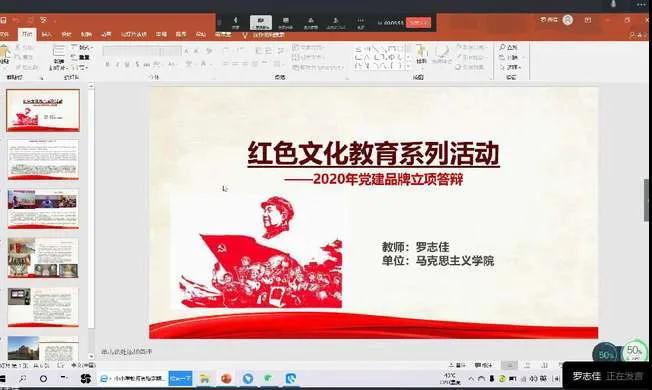Toggle Bold formatting in ribbon
This screenshot has width=652, height=390.
point(107,64)
